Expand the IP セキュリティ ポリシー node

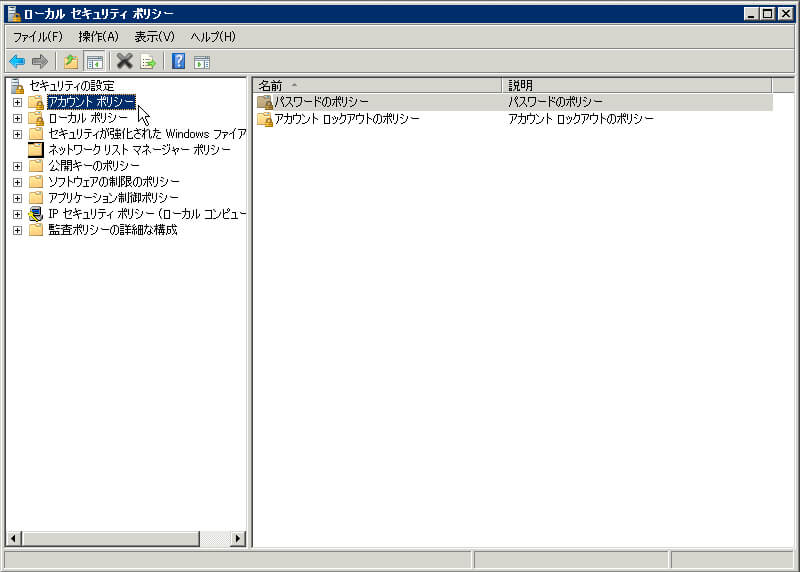(x=17, y=214)
